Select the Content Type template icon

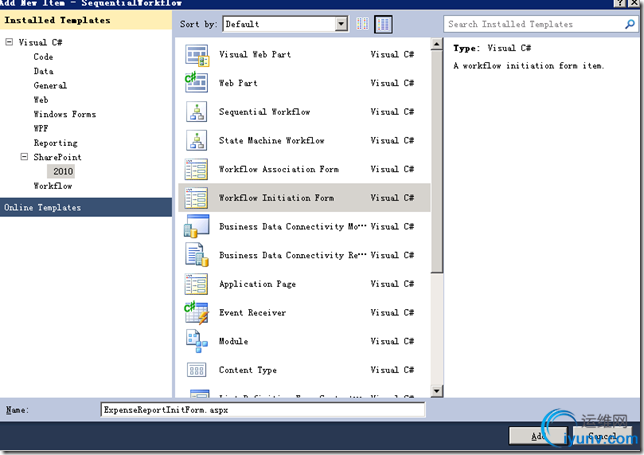[x=196, y=370]
